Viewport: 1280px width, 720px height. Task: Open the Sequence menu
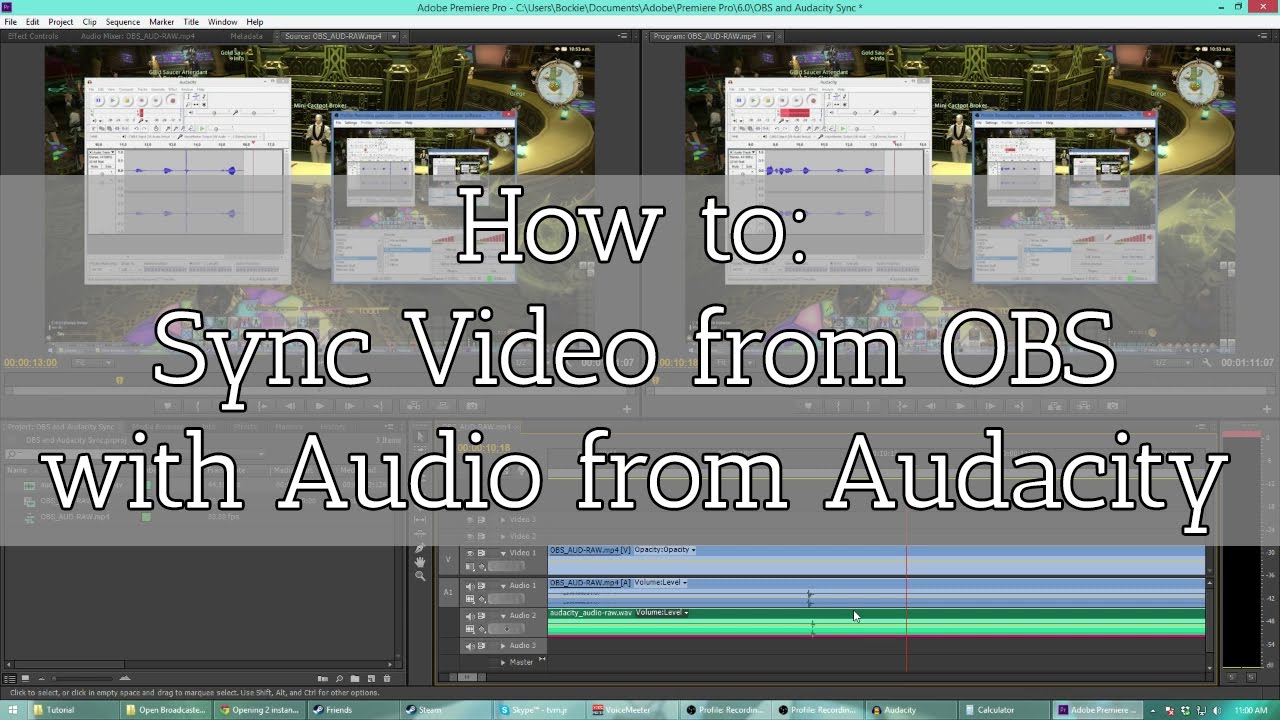coord(123,21)
